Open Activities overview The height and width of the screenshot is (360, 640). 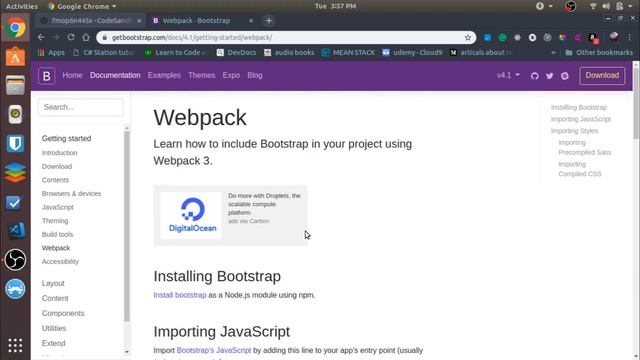click(x=22, y=6)
